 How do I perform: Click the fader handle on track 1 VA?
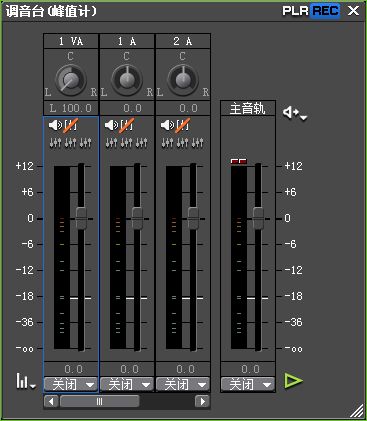point(81,218)
